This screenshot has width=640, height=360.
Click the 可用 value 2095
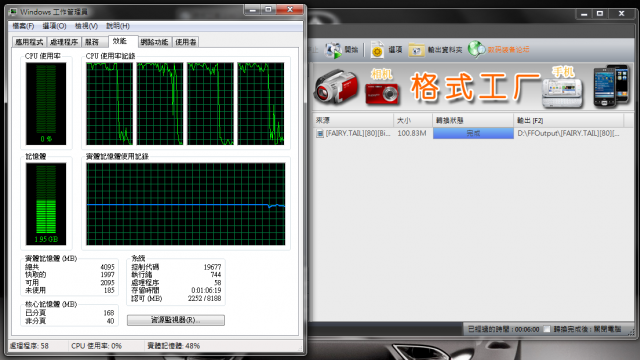(x=107, y=282)
